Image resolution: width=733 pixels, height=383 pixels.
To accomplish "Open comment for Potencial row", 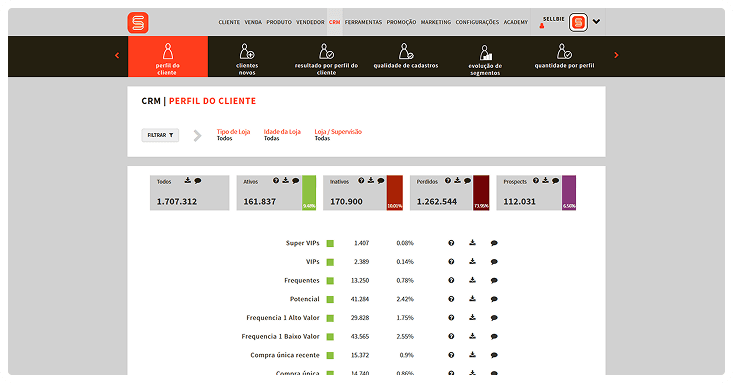I will pyautogui.click(x=494, y=299).
